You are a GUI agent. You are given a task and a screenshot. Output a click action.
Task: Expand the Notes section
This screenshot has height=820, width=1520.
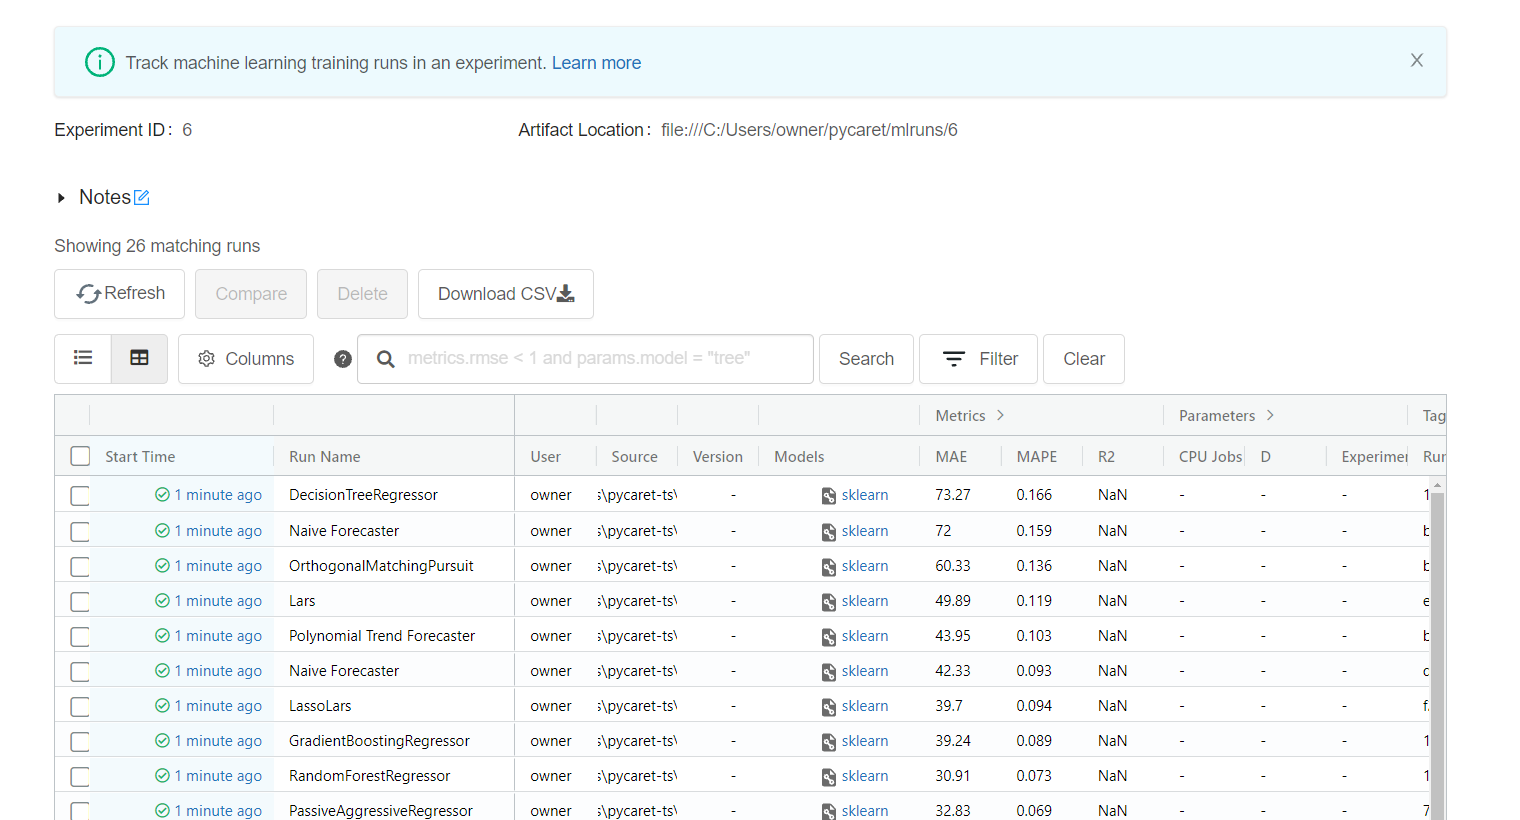click(x=62, y=196)
